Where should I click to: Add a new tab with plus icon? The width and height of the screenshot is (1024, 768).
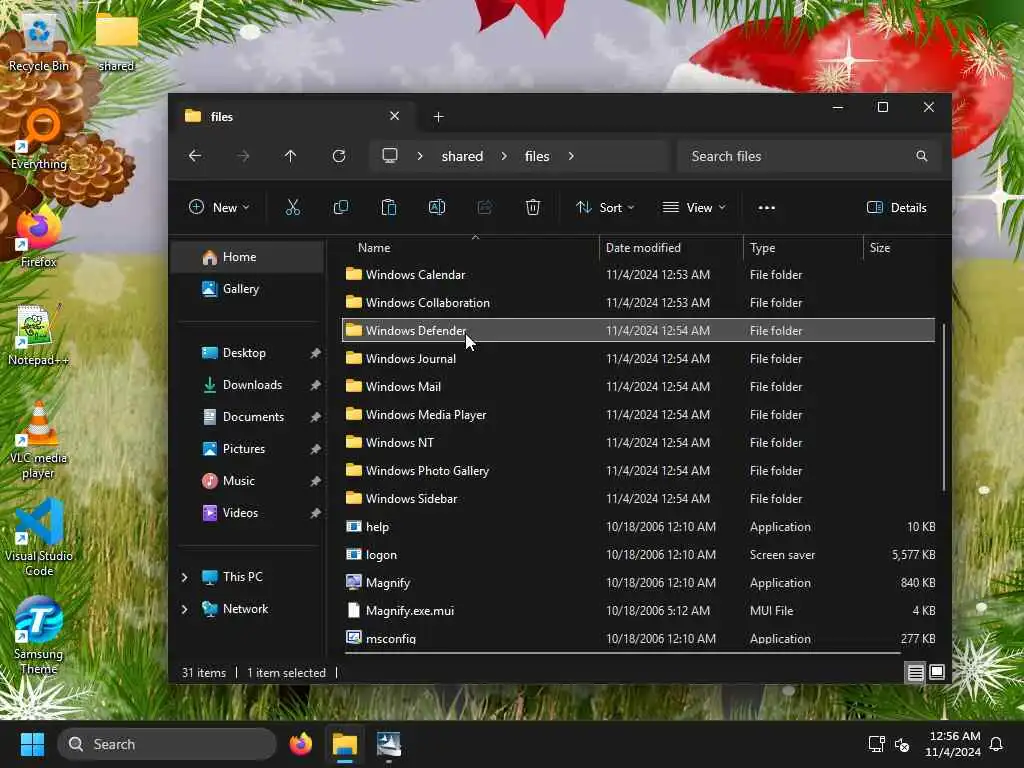tap(438, 116)
